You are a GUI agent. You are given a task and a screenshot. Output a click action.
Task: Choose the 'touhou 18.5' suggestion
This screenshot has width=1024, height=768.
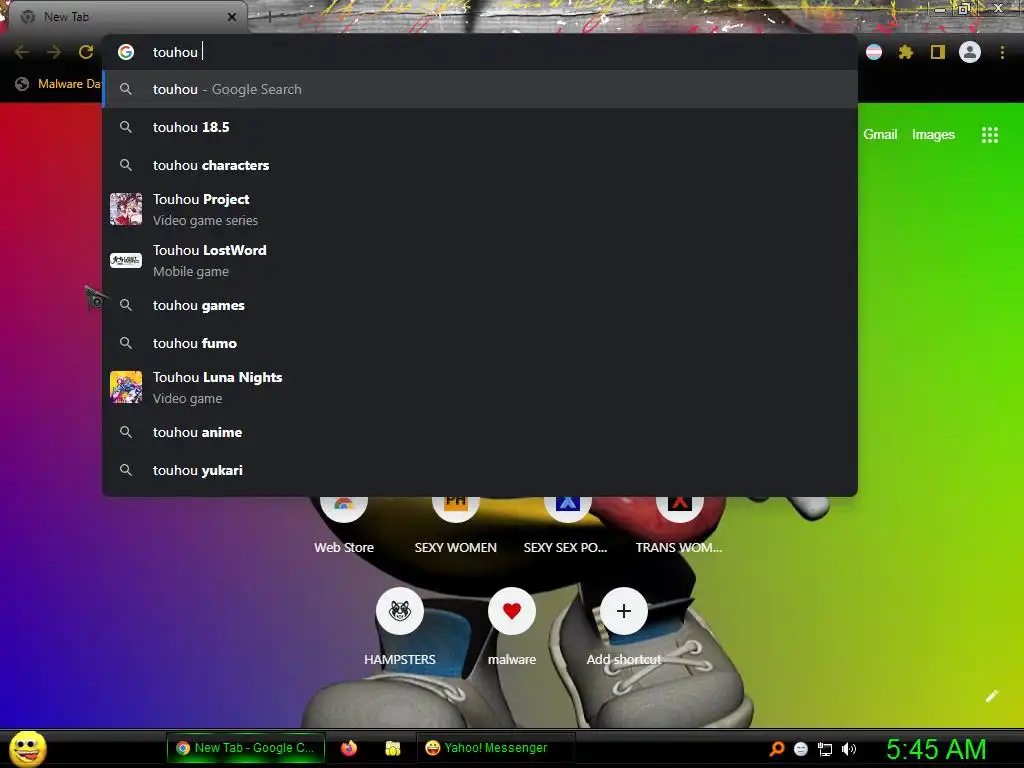tap(479, 127)
